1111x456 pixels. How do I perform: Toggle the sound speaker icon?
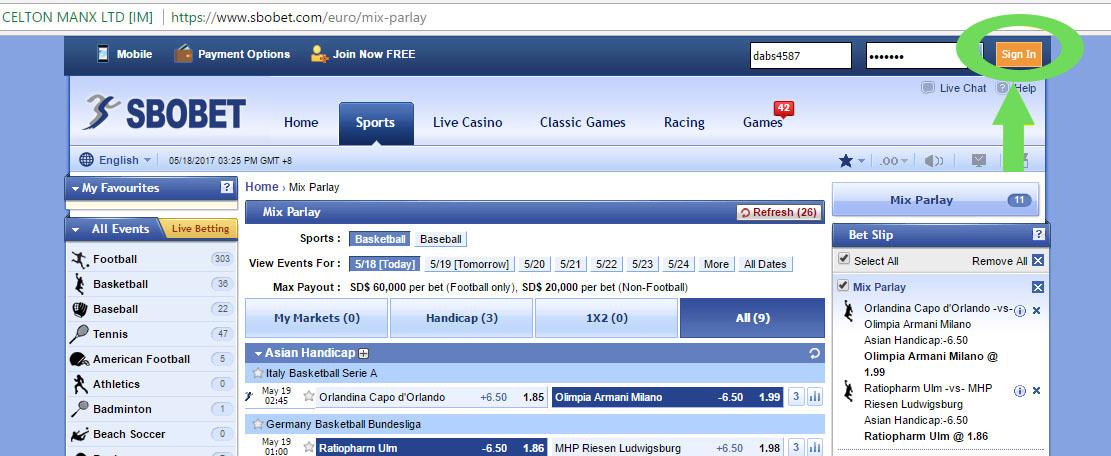pyautogui.click(x=934, y=161)
